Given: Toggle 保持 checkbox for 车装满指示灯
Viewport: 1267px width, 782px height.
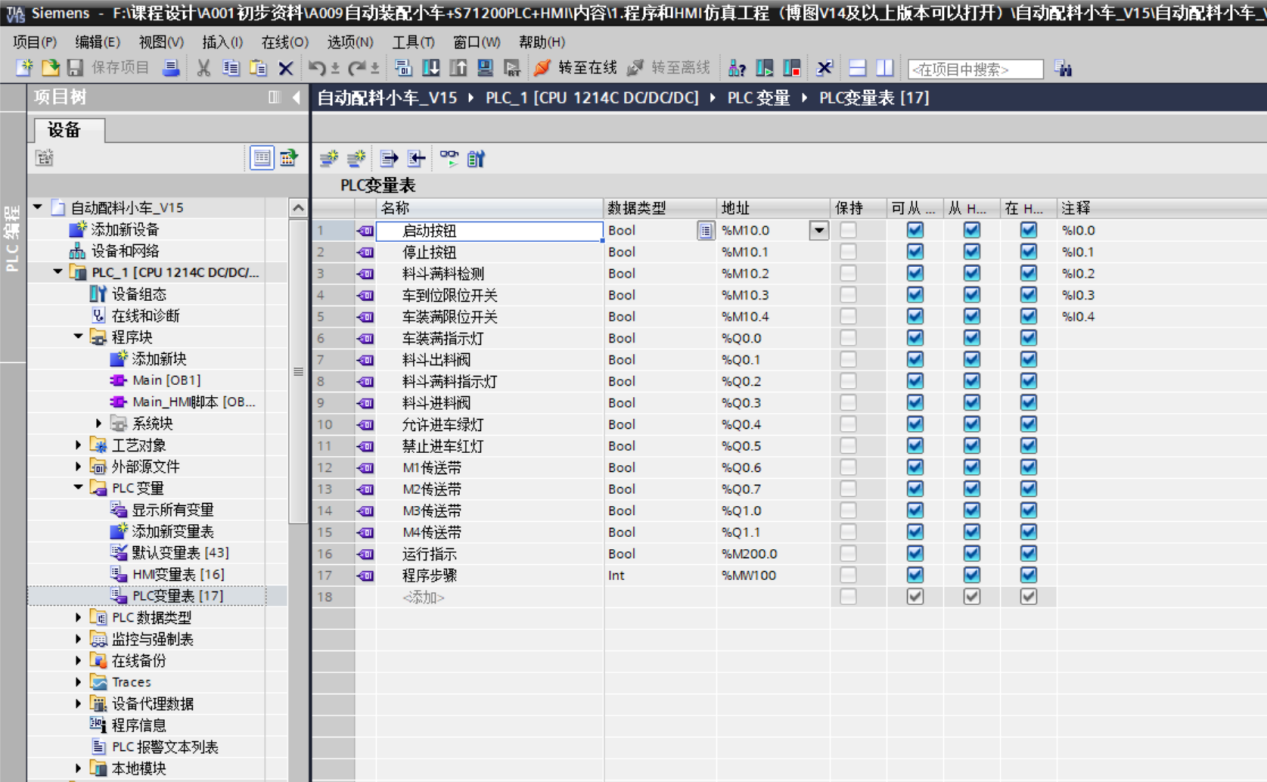Looking at the screenshot, I should pos(848,338).
